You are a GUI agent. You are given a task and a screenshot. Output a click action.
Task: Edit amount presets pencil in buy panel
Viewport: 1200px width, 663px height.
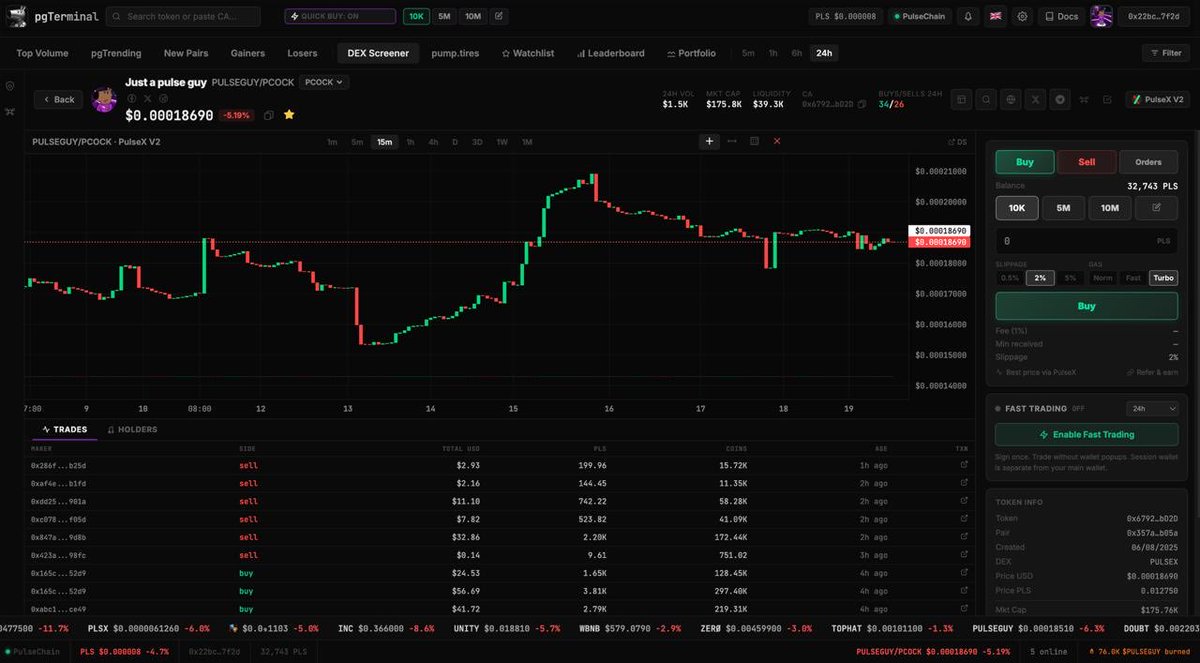pyautogui.click(x=1156, y=208)
